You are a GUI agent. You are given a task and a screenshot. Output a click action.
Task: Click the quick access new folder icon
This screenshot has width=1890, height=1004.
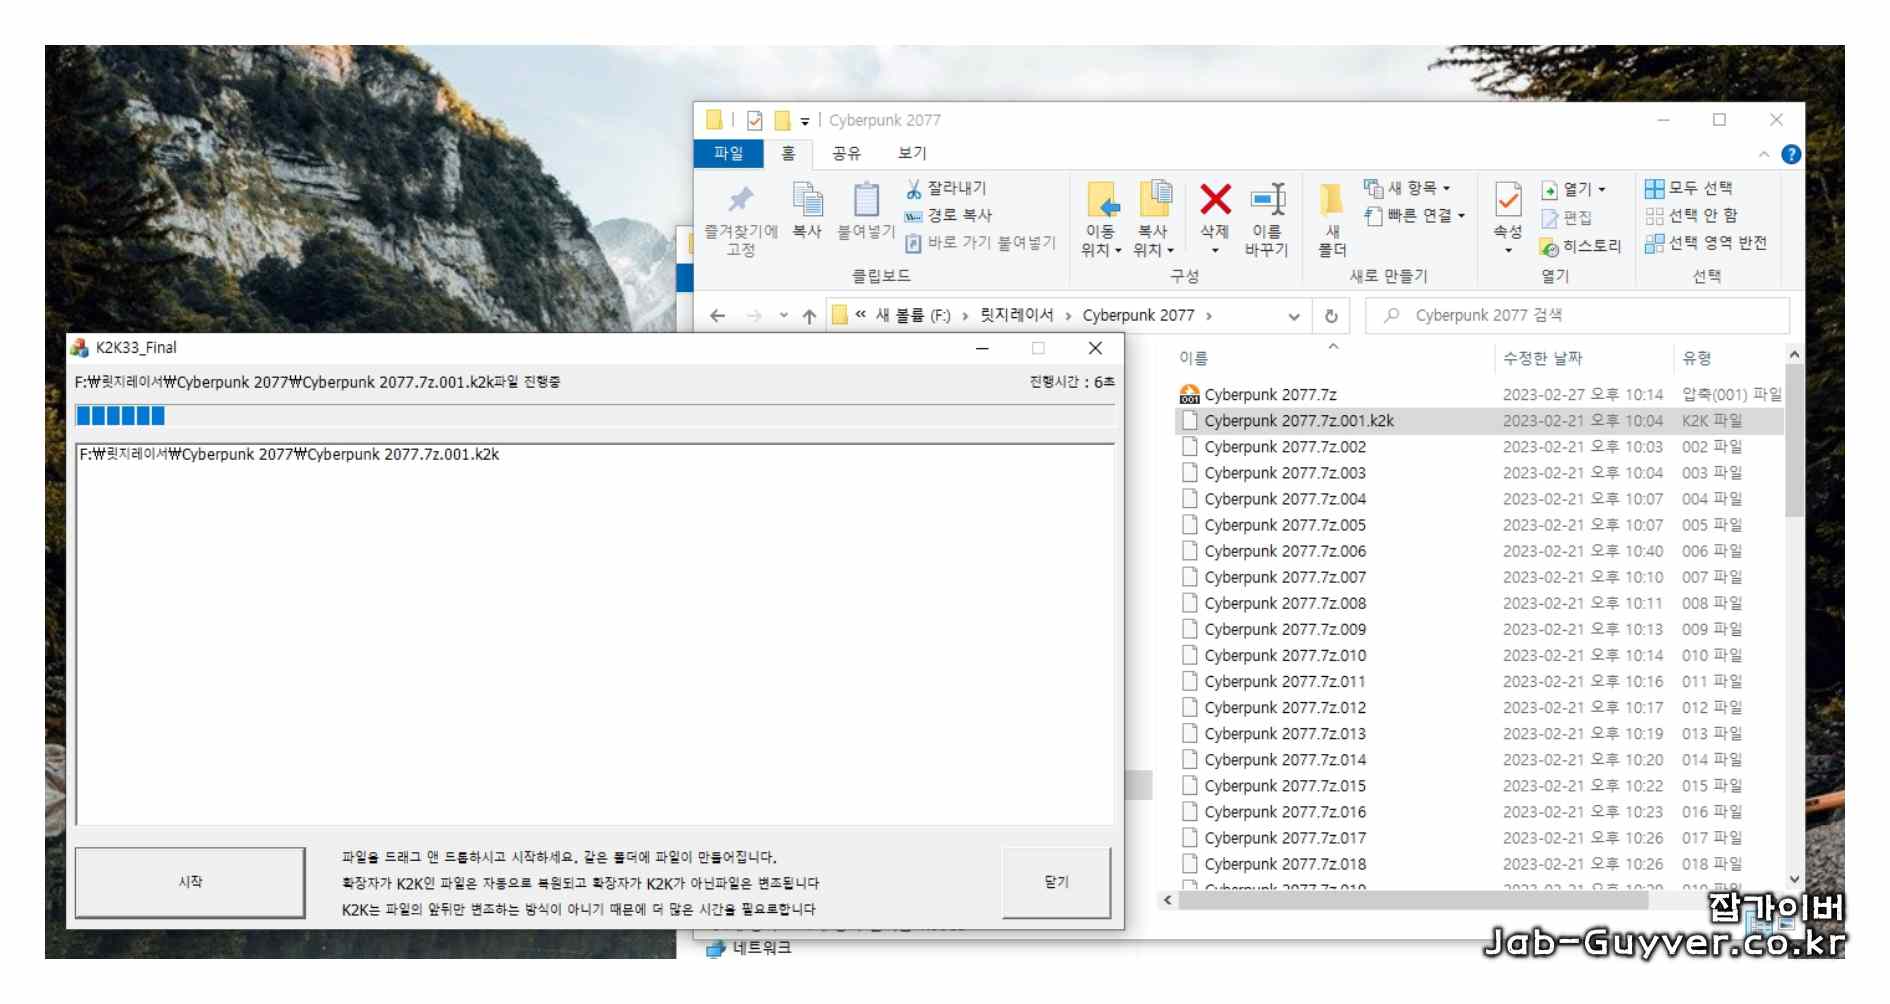(782, 121)
